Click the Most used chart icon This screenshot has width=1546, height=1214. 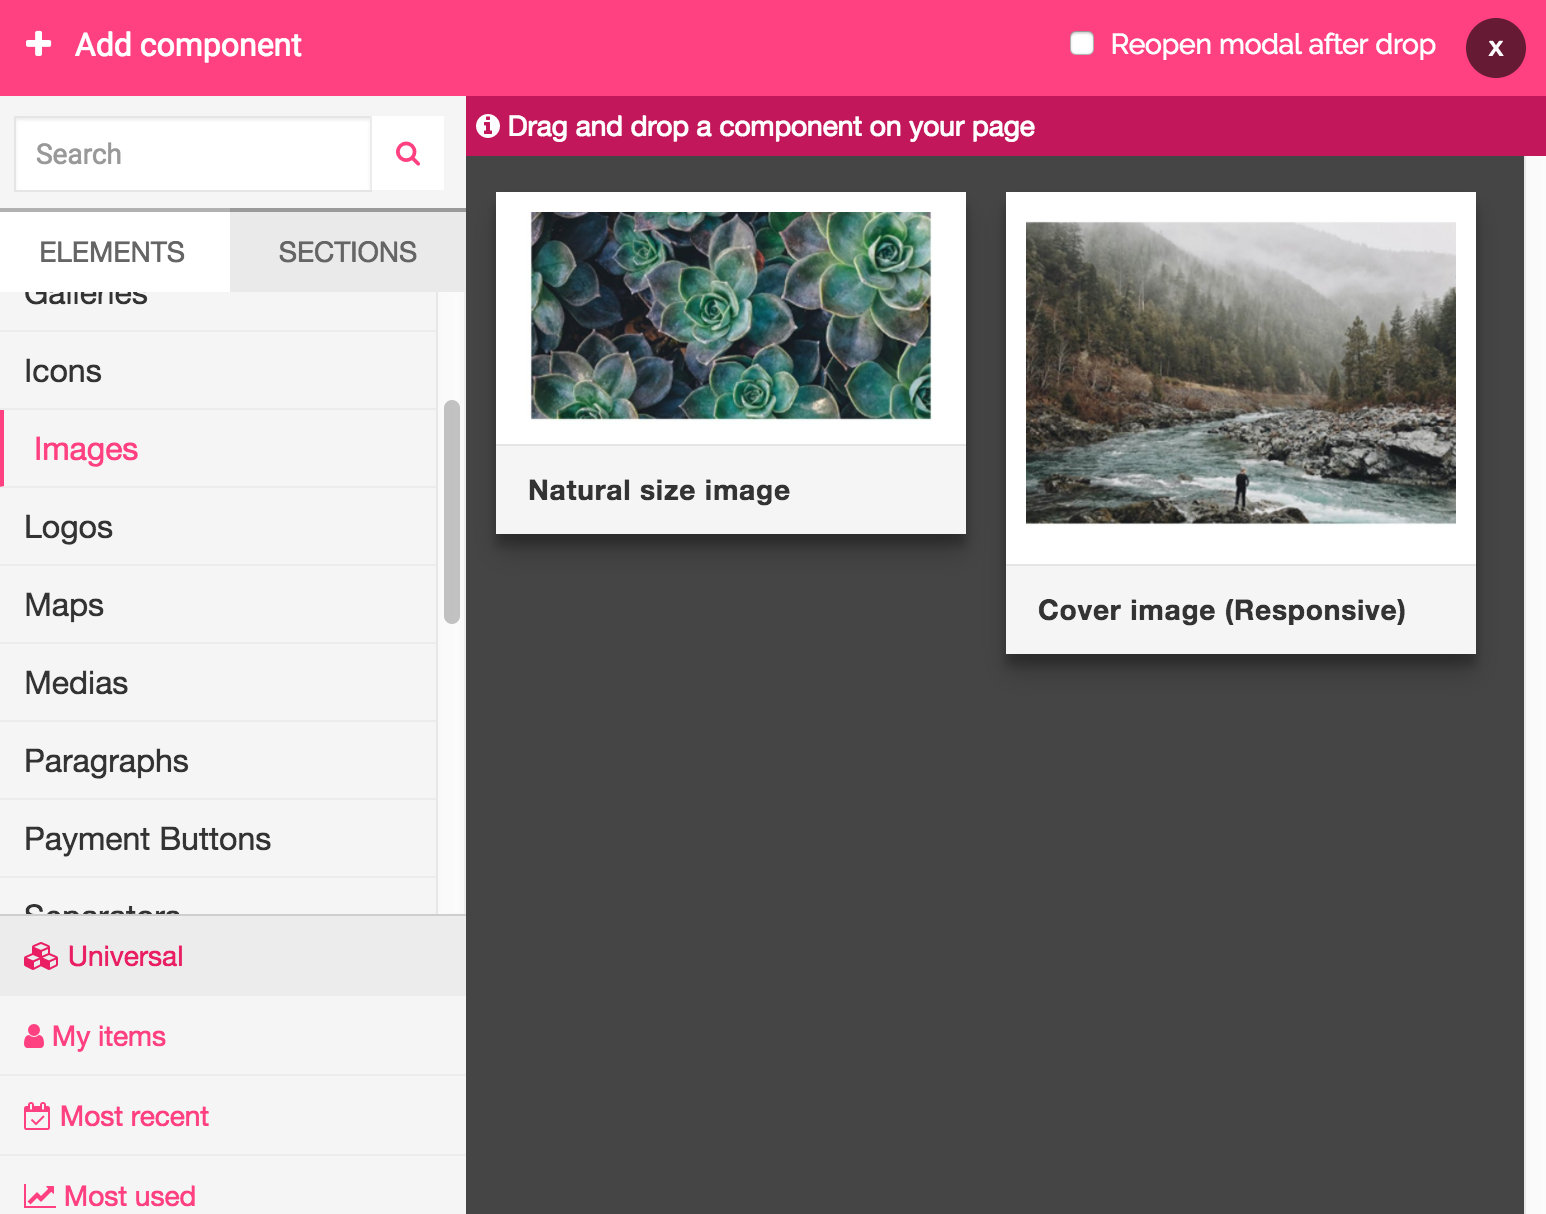point(40,1196)
